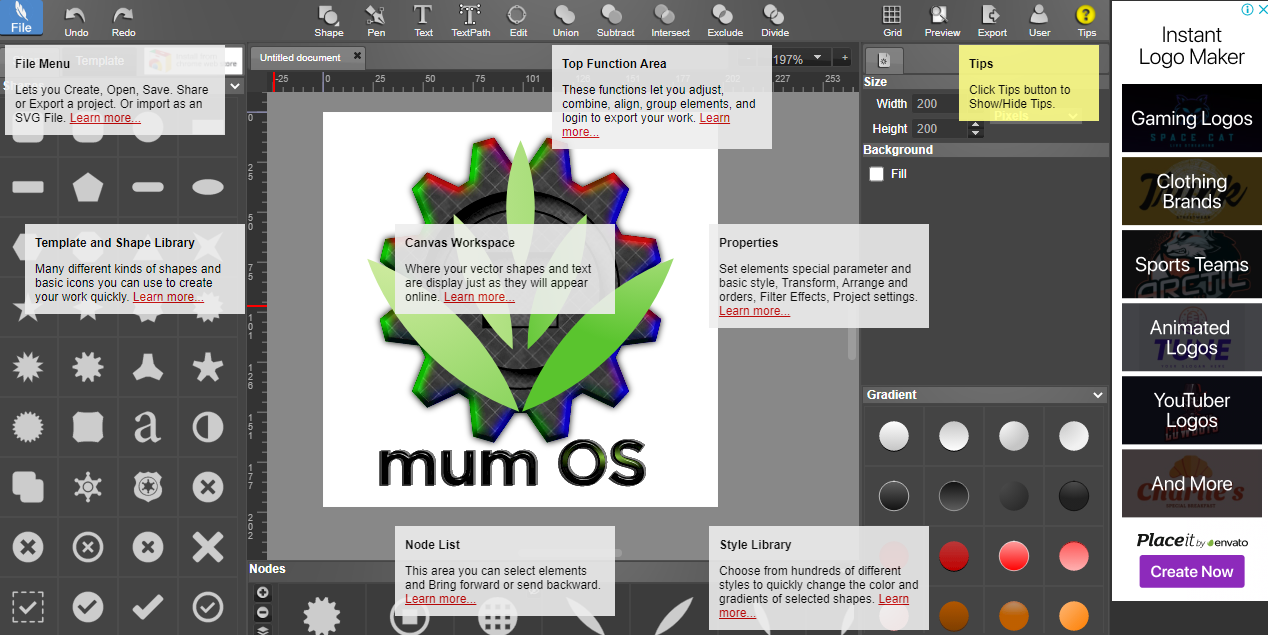Activate the Edit tool
1268x635 pixels.
518,20
